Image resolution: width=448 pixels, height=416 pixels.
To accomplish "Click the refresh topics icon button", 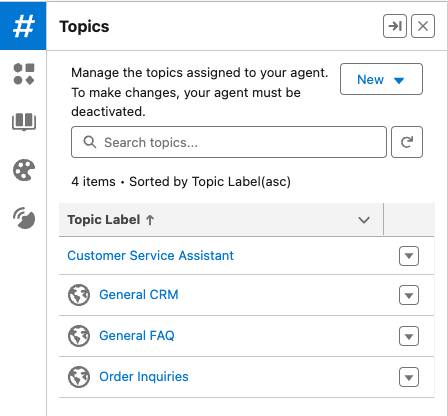I will [407, 142].
